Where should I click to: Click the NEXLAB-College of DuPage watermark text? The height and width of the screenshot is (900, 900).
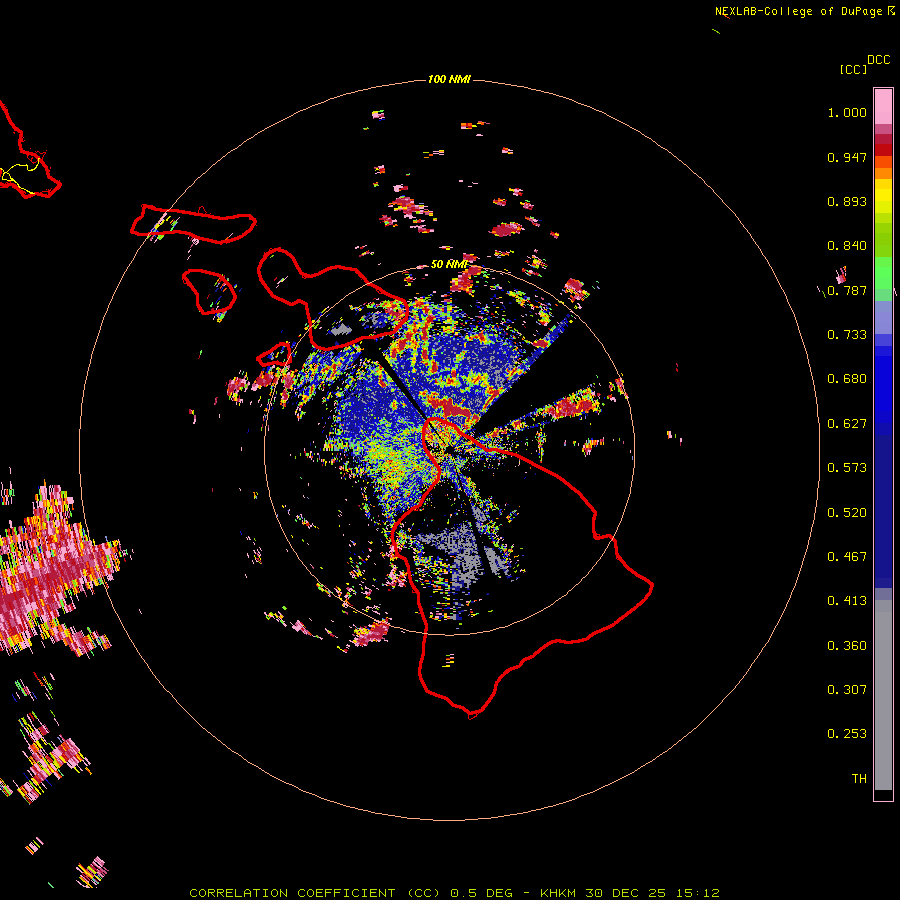pyautogui.click(x=804, y=11)
